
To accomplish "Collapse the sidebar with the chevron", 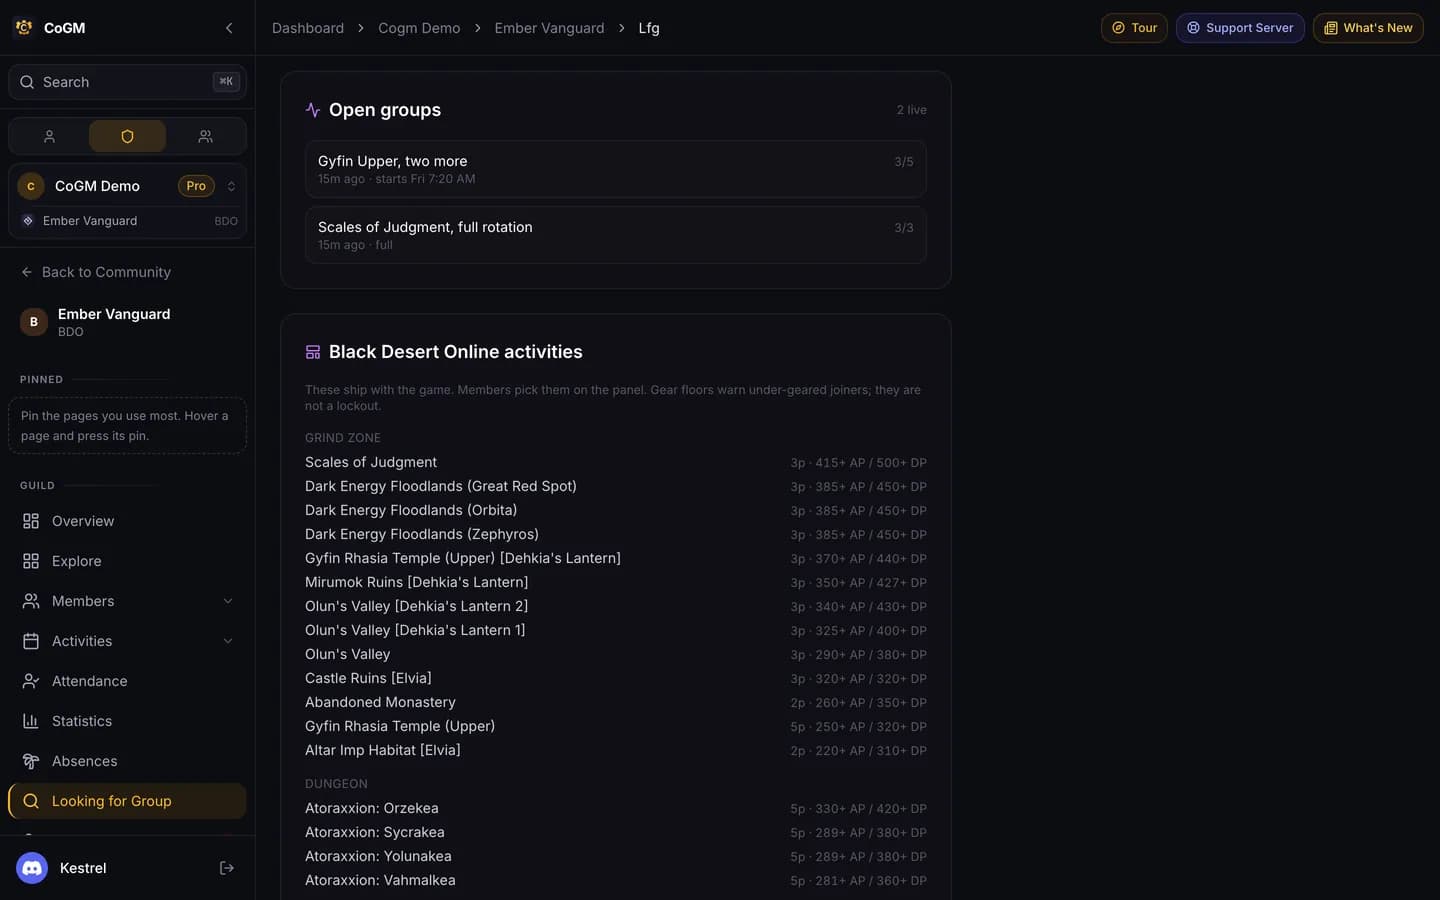I will (x=229, y=28).
